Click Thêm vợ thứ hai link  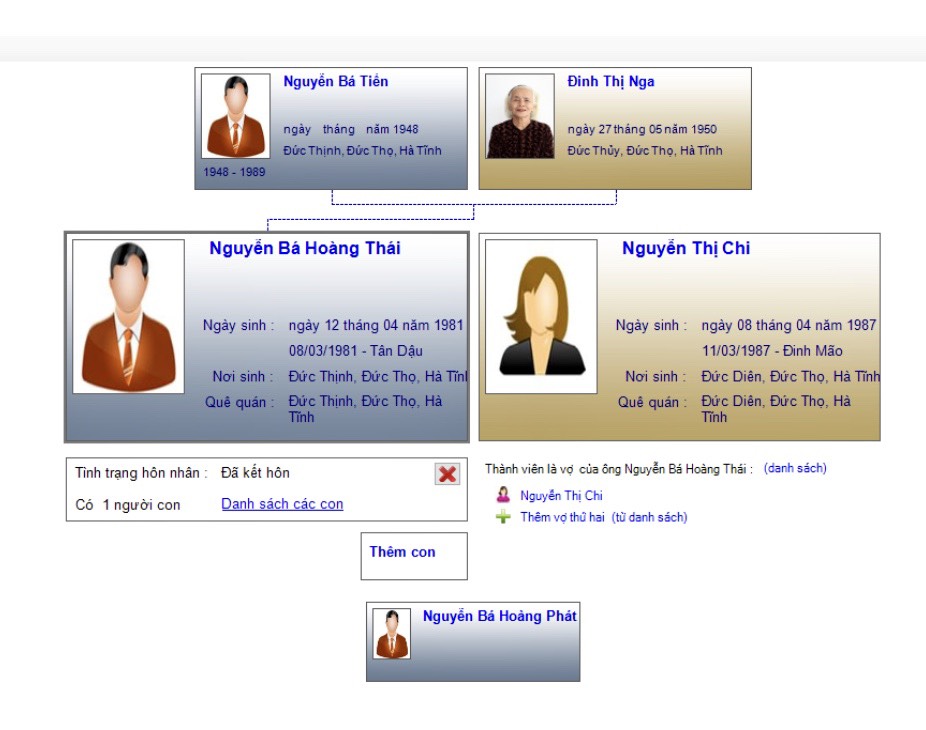pyautogui.click(x=562, y=517)
